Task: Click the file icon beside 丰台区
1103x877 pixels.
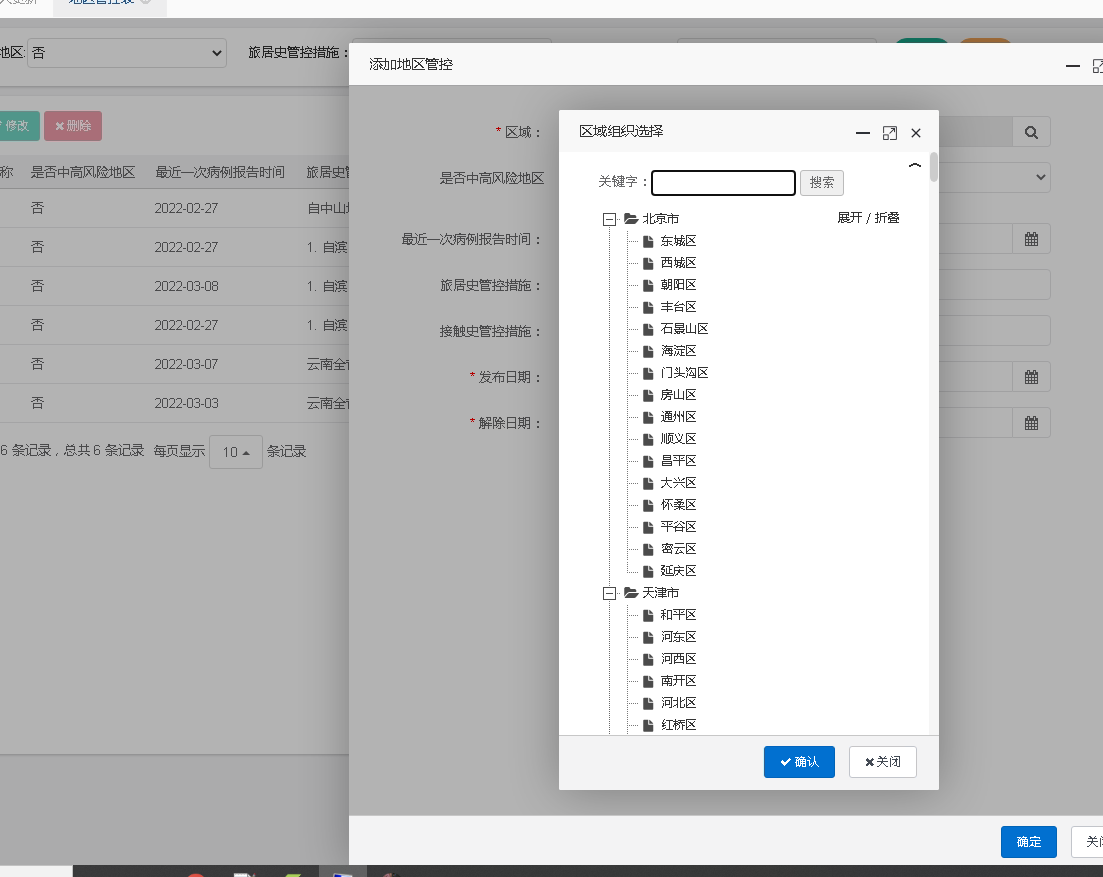Action: 648,307
